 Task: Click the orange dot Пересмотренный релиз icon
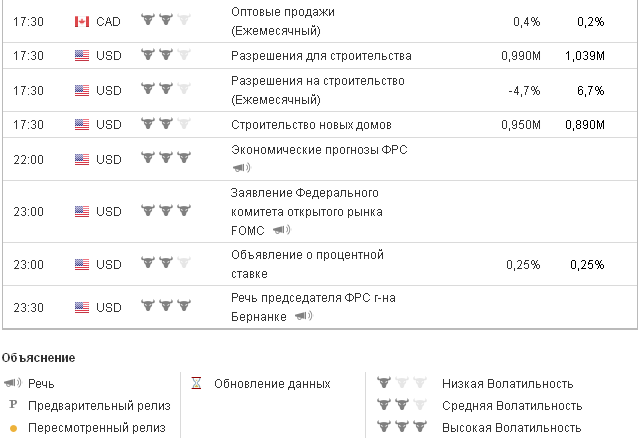(12, 428)
